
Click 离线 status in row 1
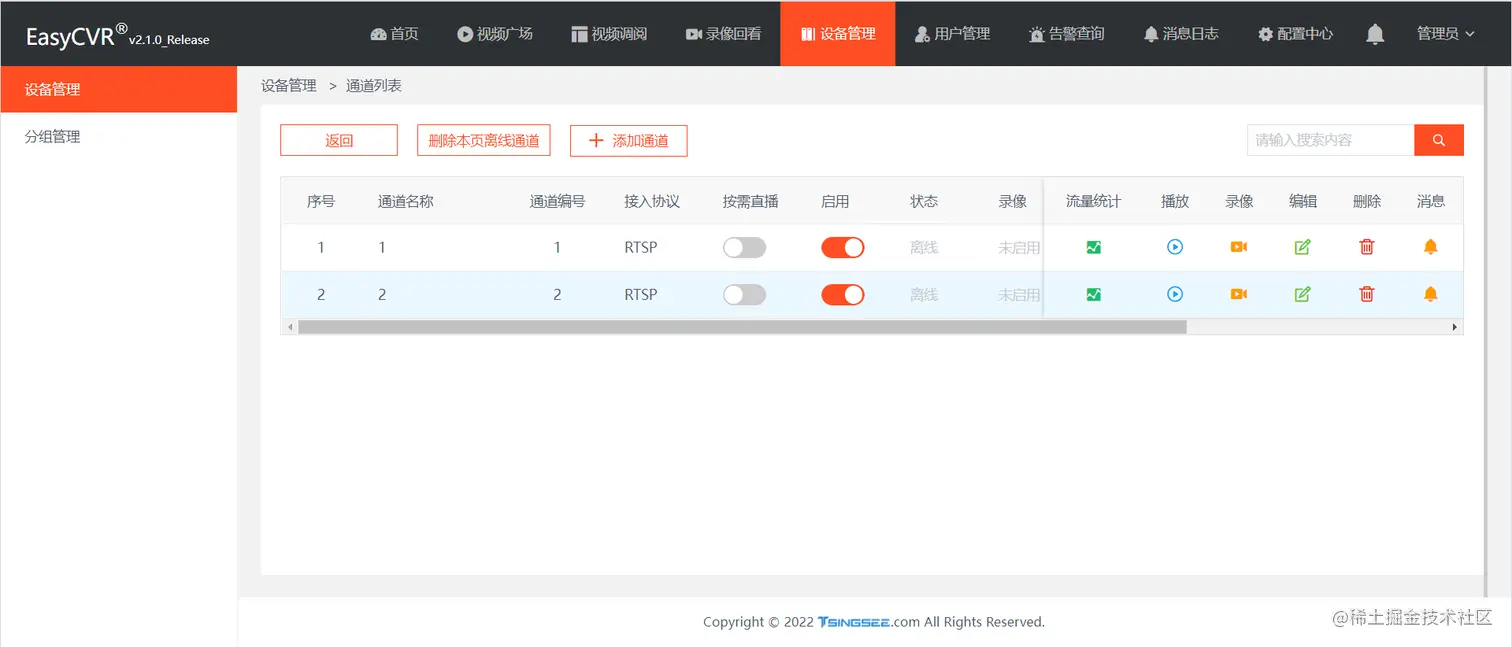coord(924,247)
